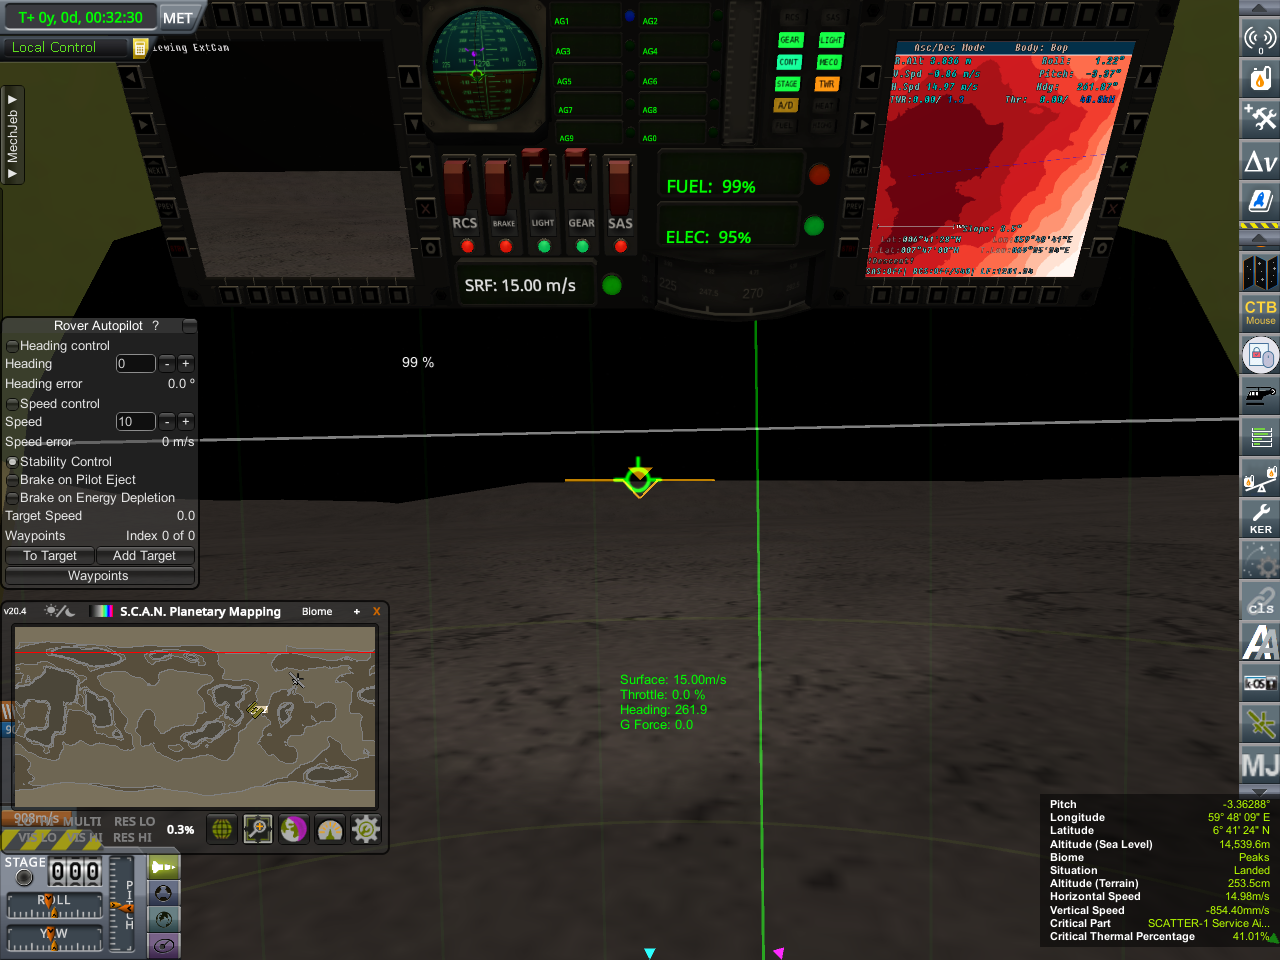Increase Speed value with plus

pyautogui.click(x=185, y=422)
